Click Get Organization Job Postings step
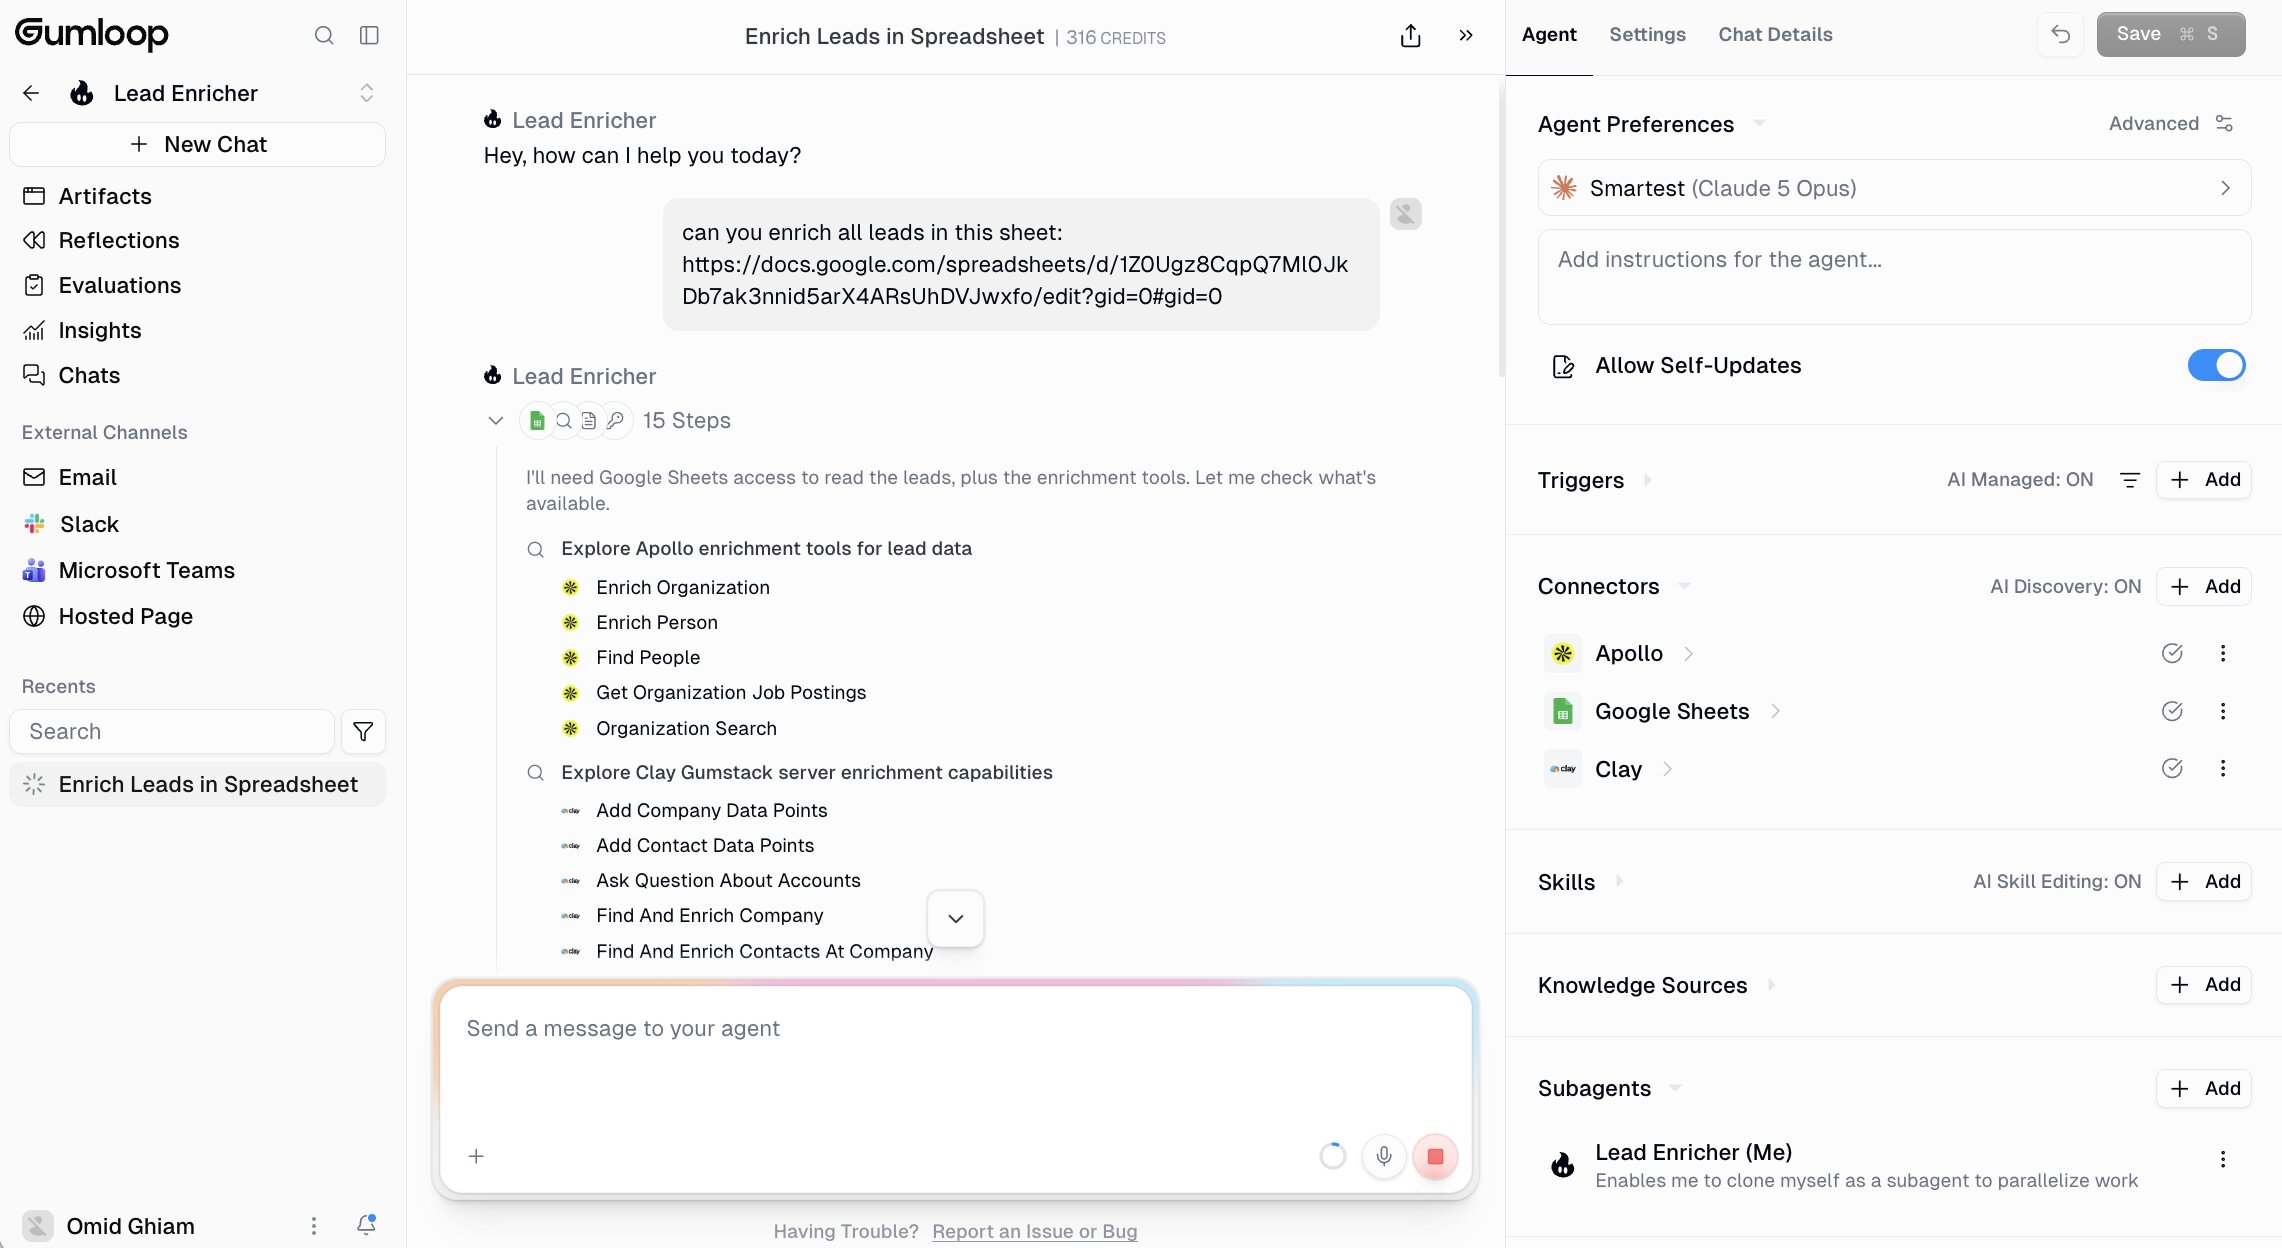The height and width of the screenshot is (1248, 2282). [731, 692]
